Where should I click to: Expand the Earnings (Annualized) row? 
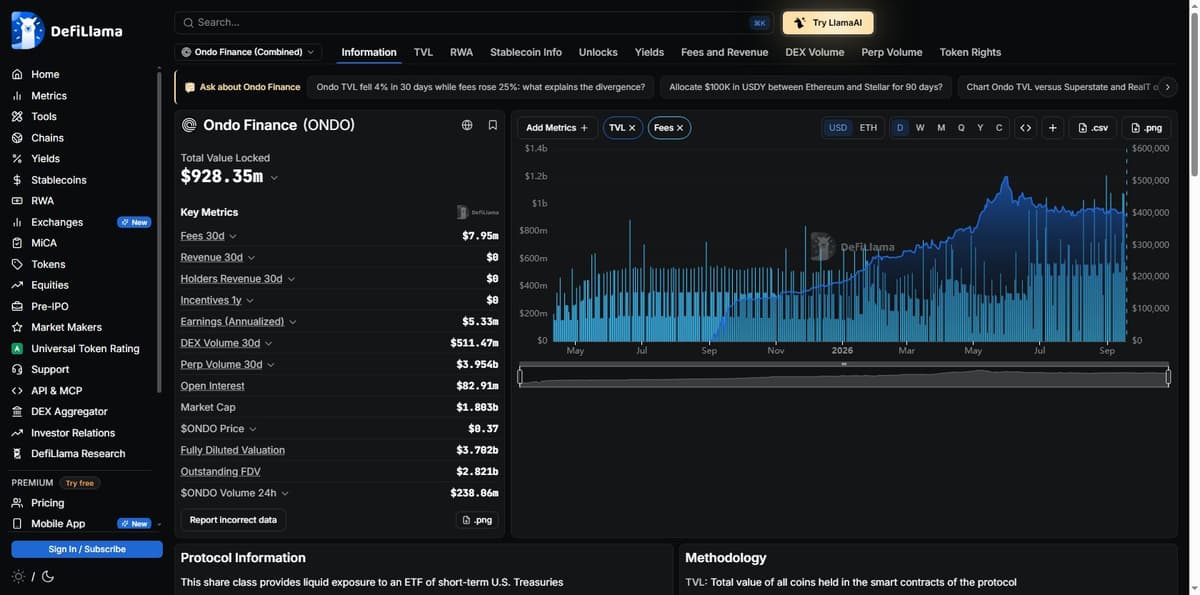click(293, 322)
